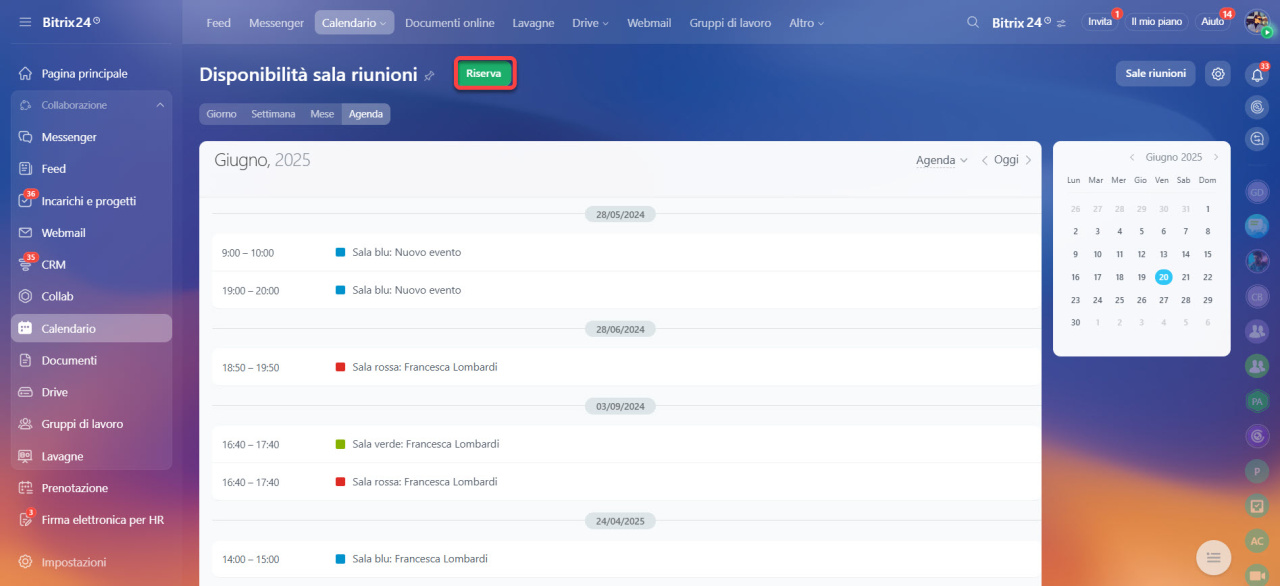The width and height of the screenshot is (1280, 586).
Task: Click green swatch of Sala verde event
Action: [340, 444]
